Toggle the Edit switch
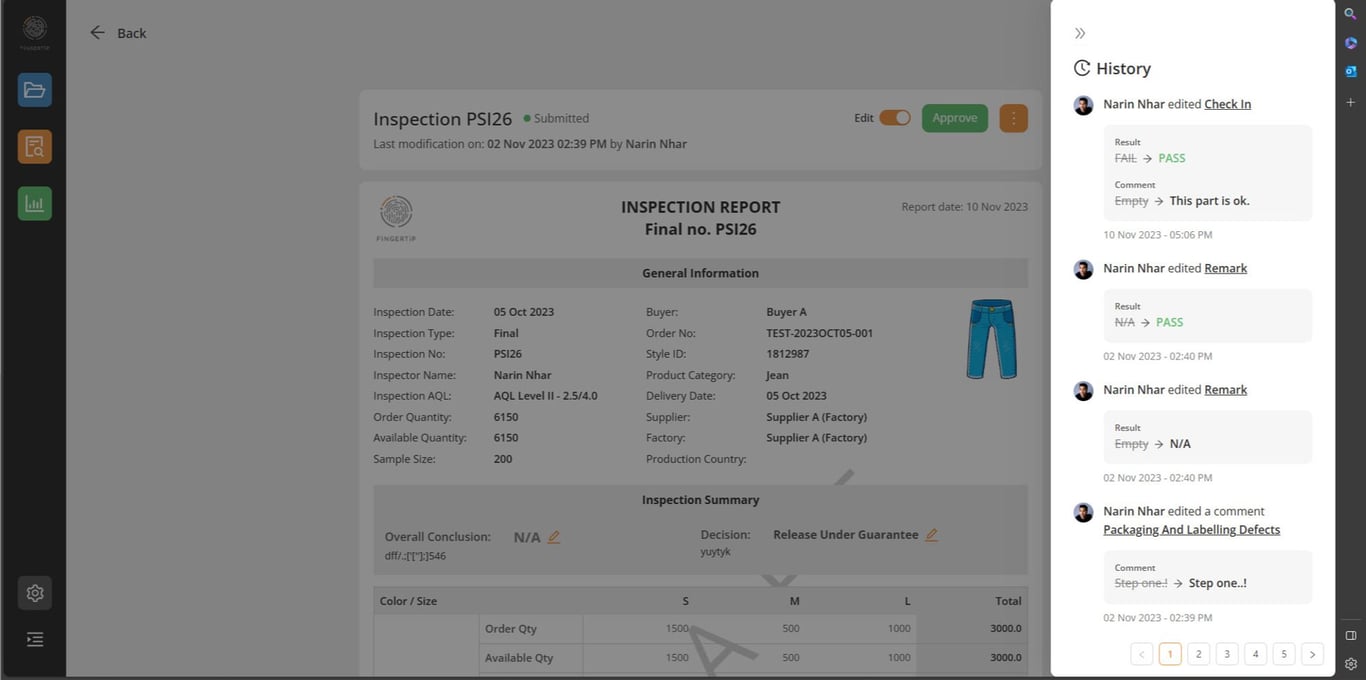The image size is (1366, 680). 895,118
